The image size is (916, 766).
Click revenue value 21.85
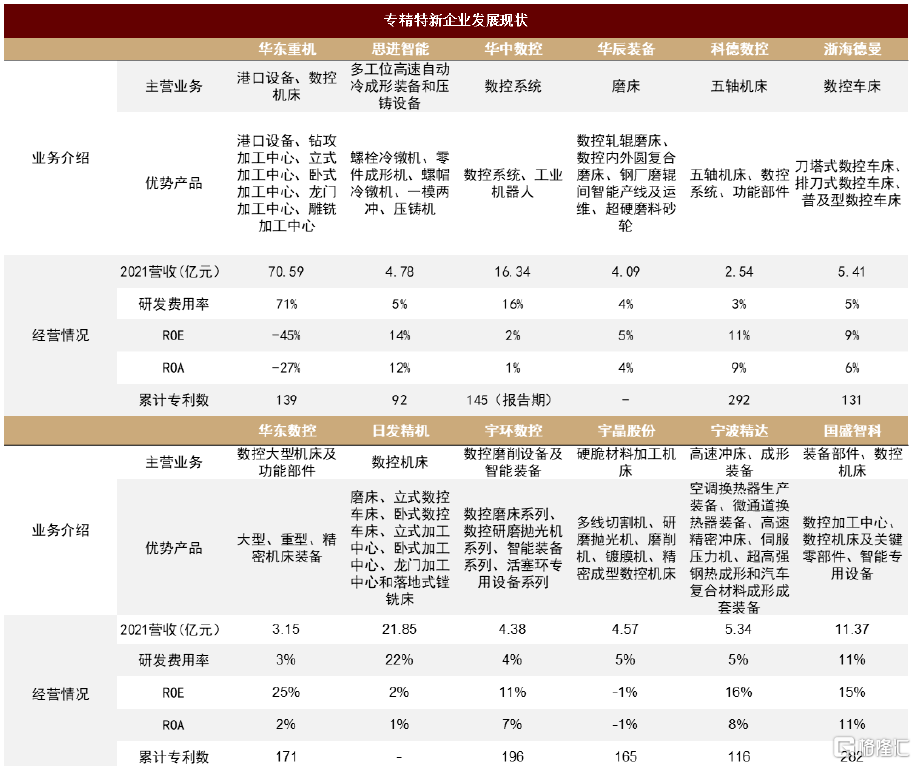400,629
